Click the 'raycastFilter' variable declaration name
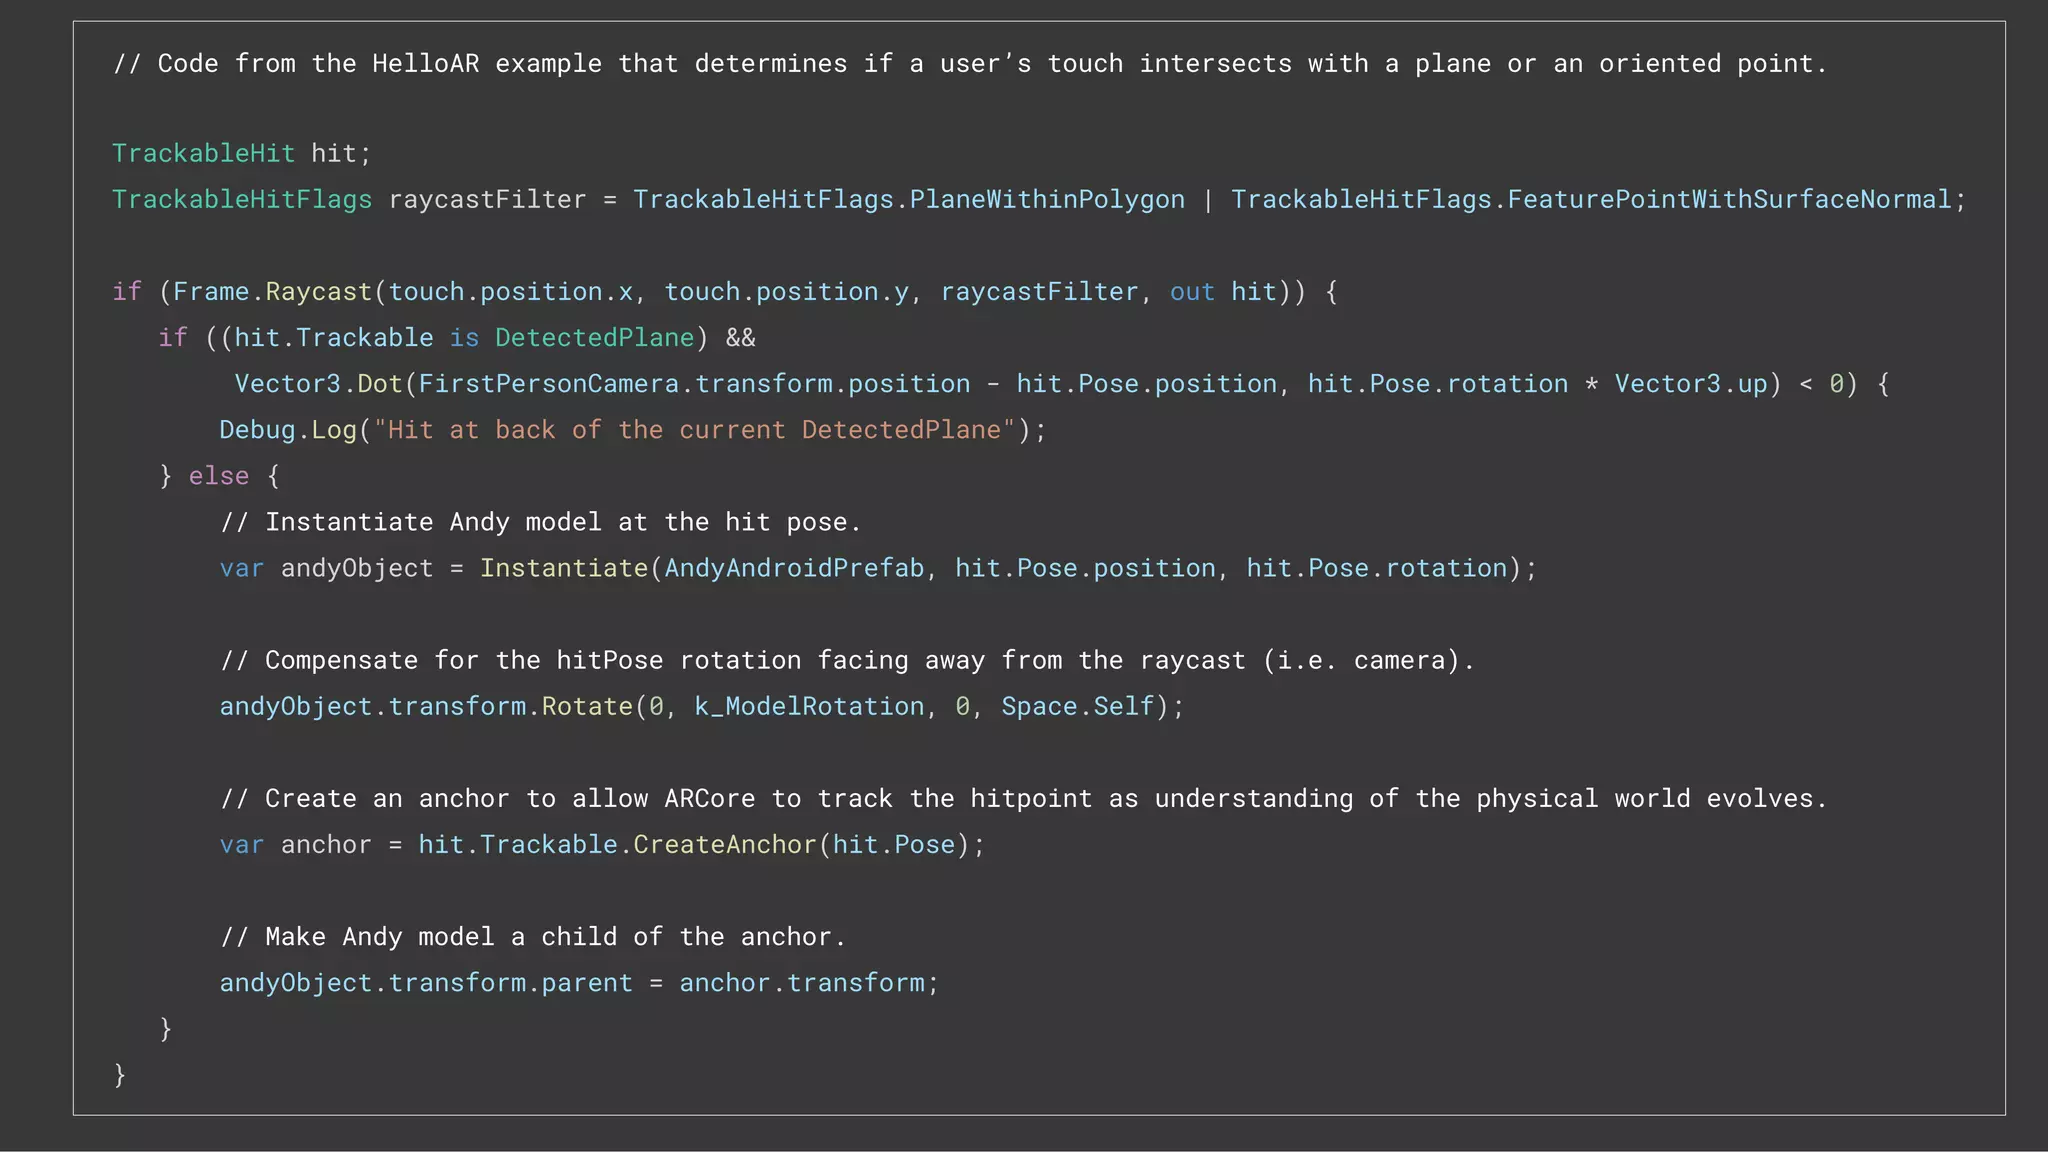Screen dimensions: 2048x1152 [487, 200]
